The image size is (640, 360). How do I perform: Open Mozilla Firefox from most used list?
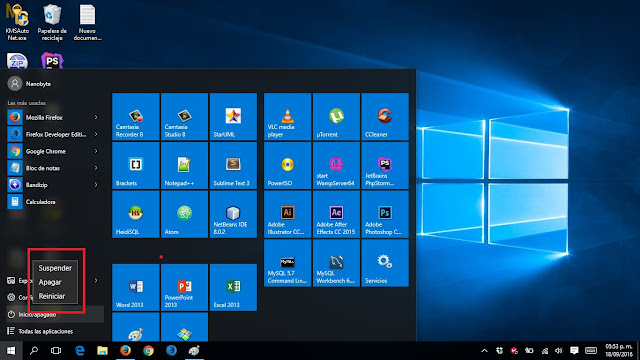[55, 118]
